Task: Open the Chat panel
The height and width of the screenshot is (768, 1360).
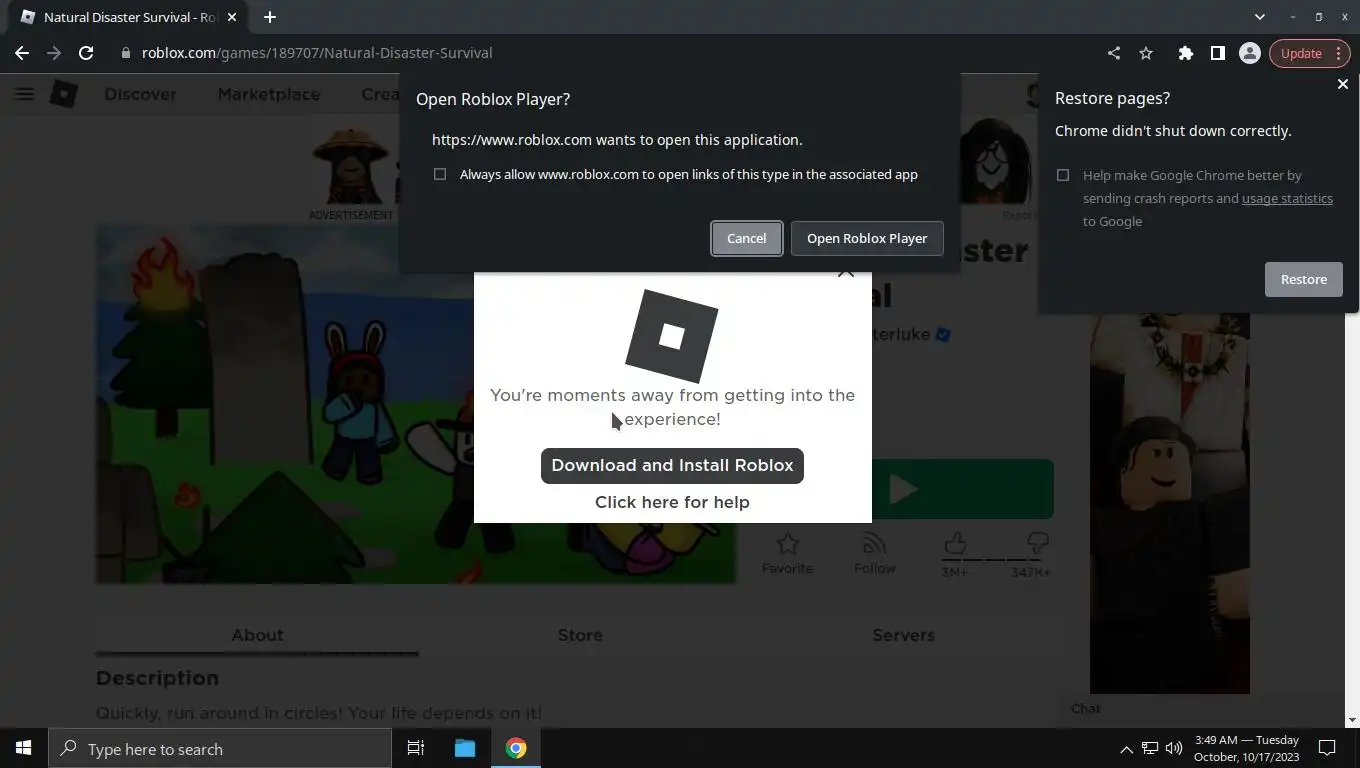Action: (x=1086, y=708)
